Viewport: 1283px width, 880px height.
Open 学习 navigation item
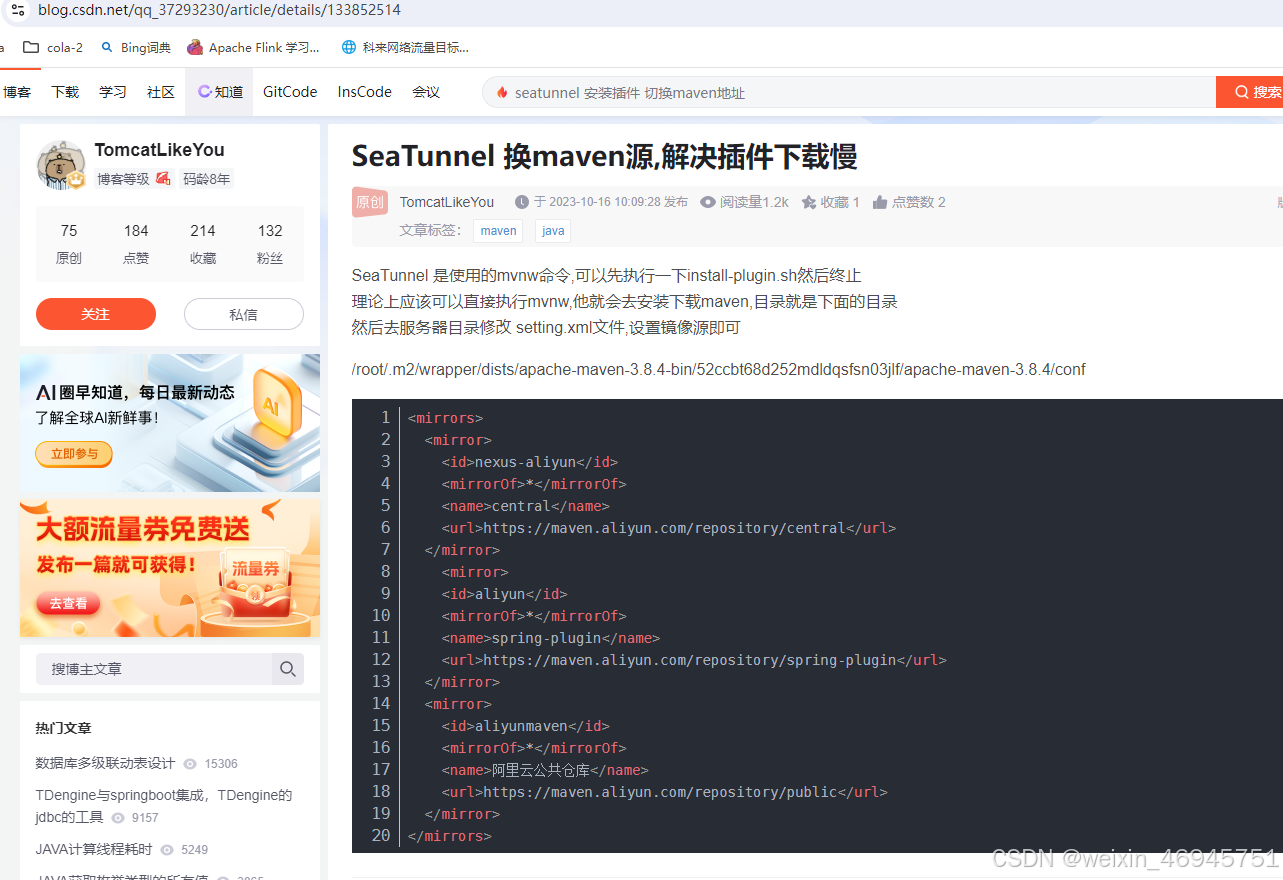click(113, 92)
